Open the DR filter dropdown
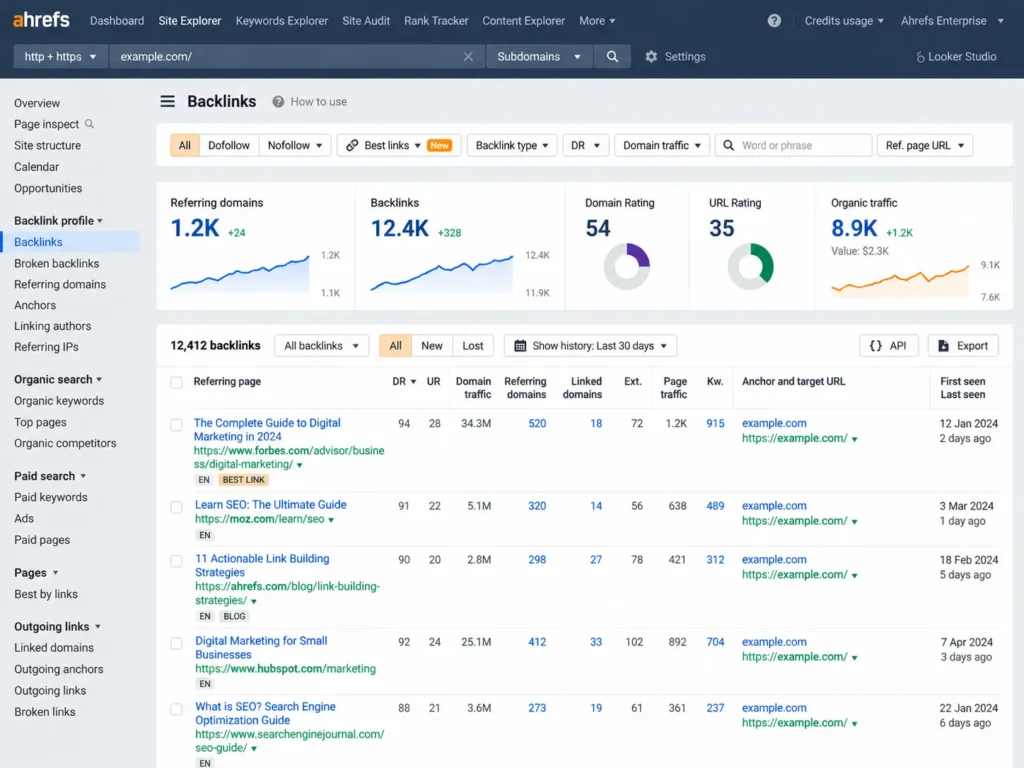 tap(585, 145)
